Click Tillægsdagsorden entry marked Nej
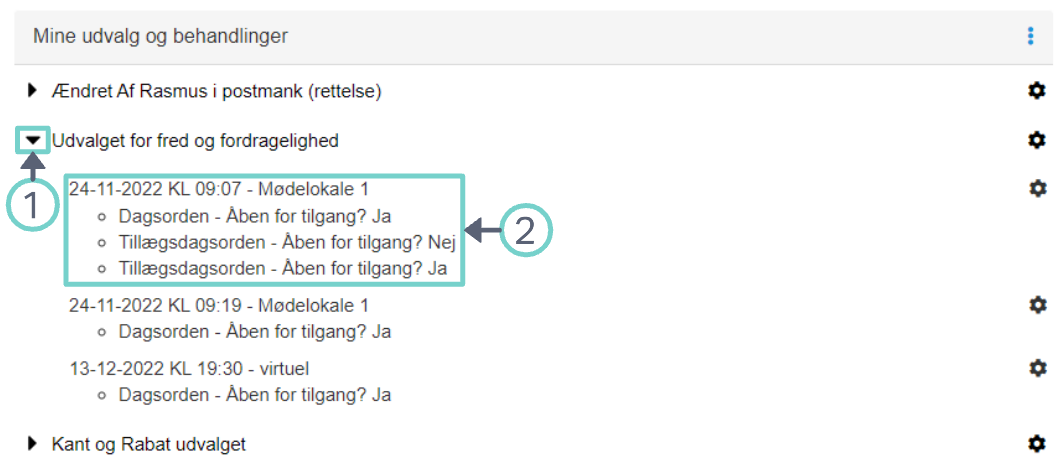The height and width of the screenshot is (461, 1061). pyautogui.click(x=287, y=243)
